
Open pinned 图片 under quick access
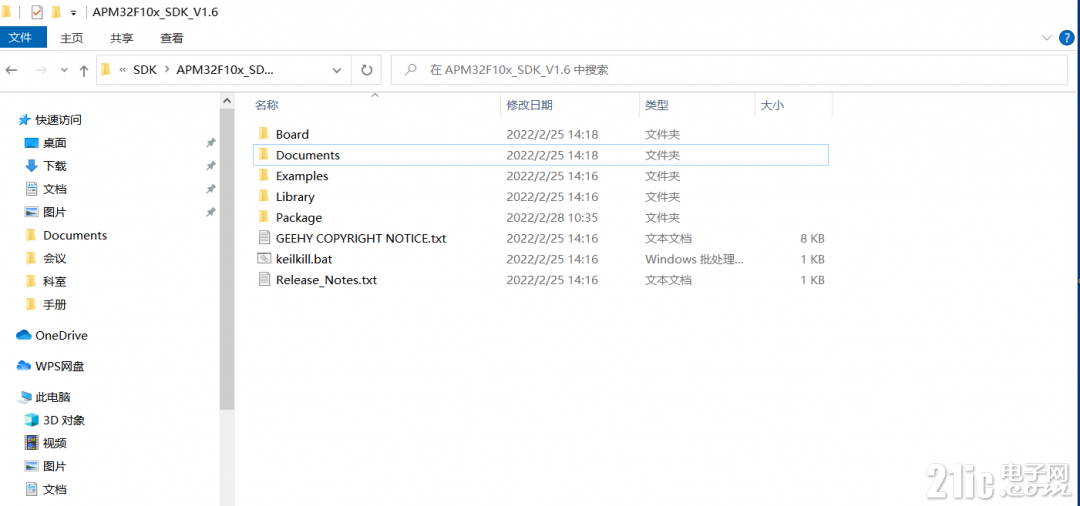[54, 212]
